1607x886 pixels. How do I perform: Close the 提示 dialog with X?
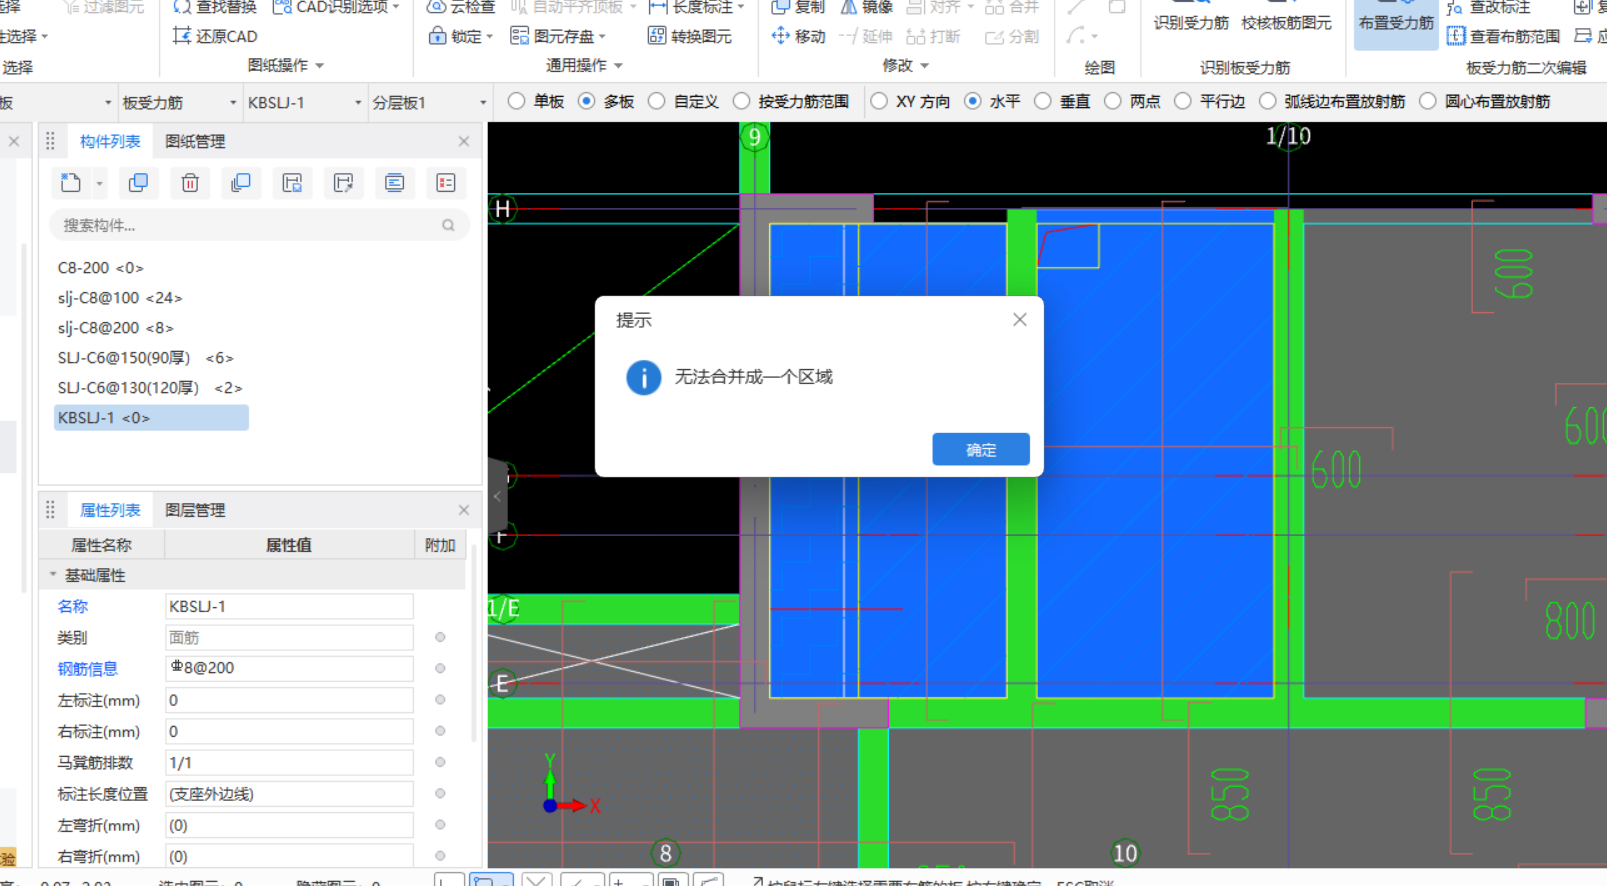[1019, 320]
